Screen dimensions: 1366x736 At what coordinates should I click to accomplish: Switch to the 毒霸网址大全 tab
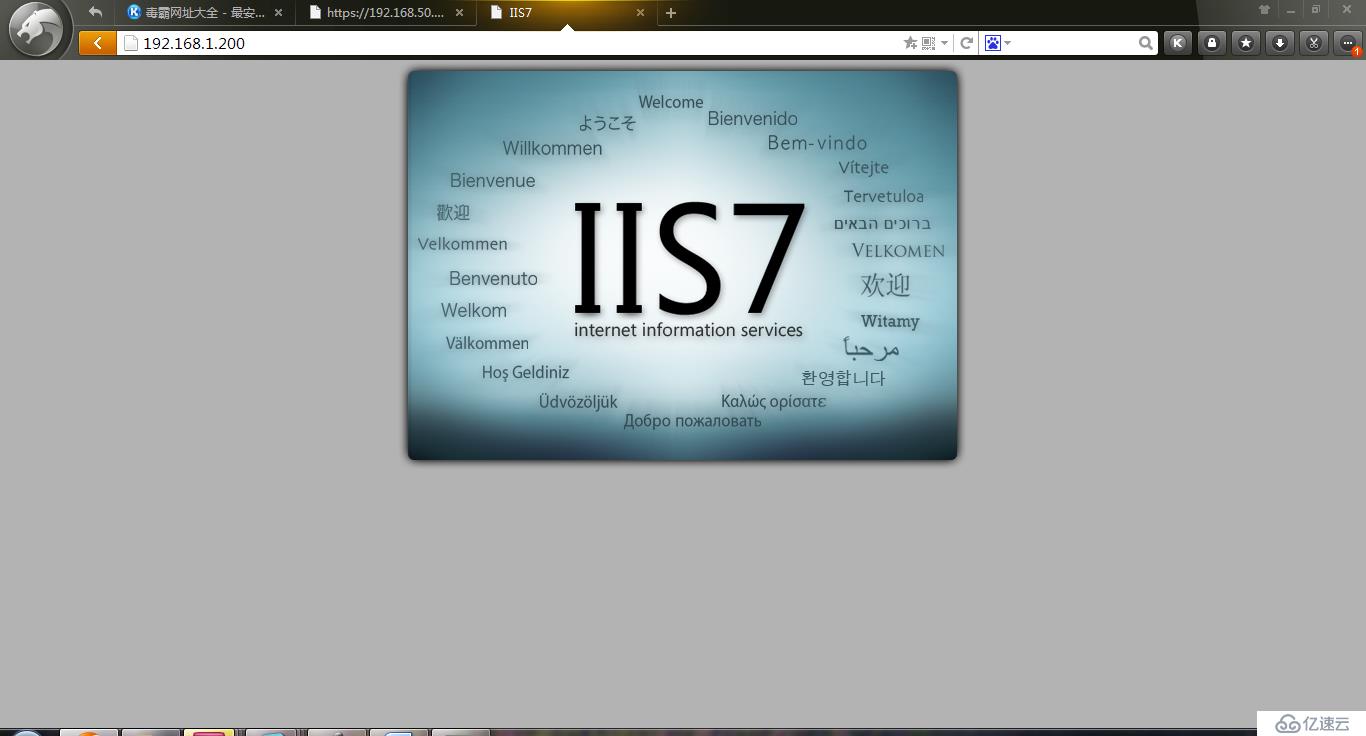205,13
